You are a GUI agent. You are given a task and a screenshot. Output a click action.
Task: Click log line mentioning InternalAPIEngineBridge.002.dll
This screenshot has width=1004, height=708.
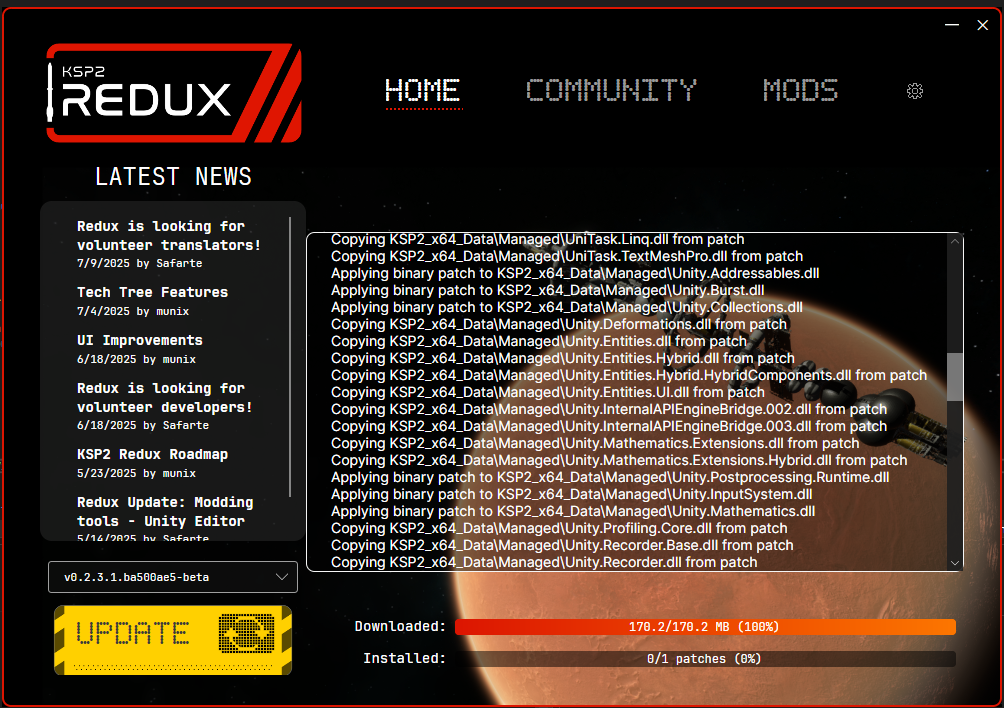pyautogui.click(x=609, y=409)
